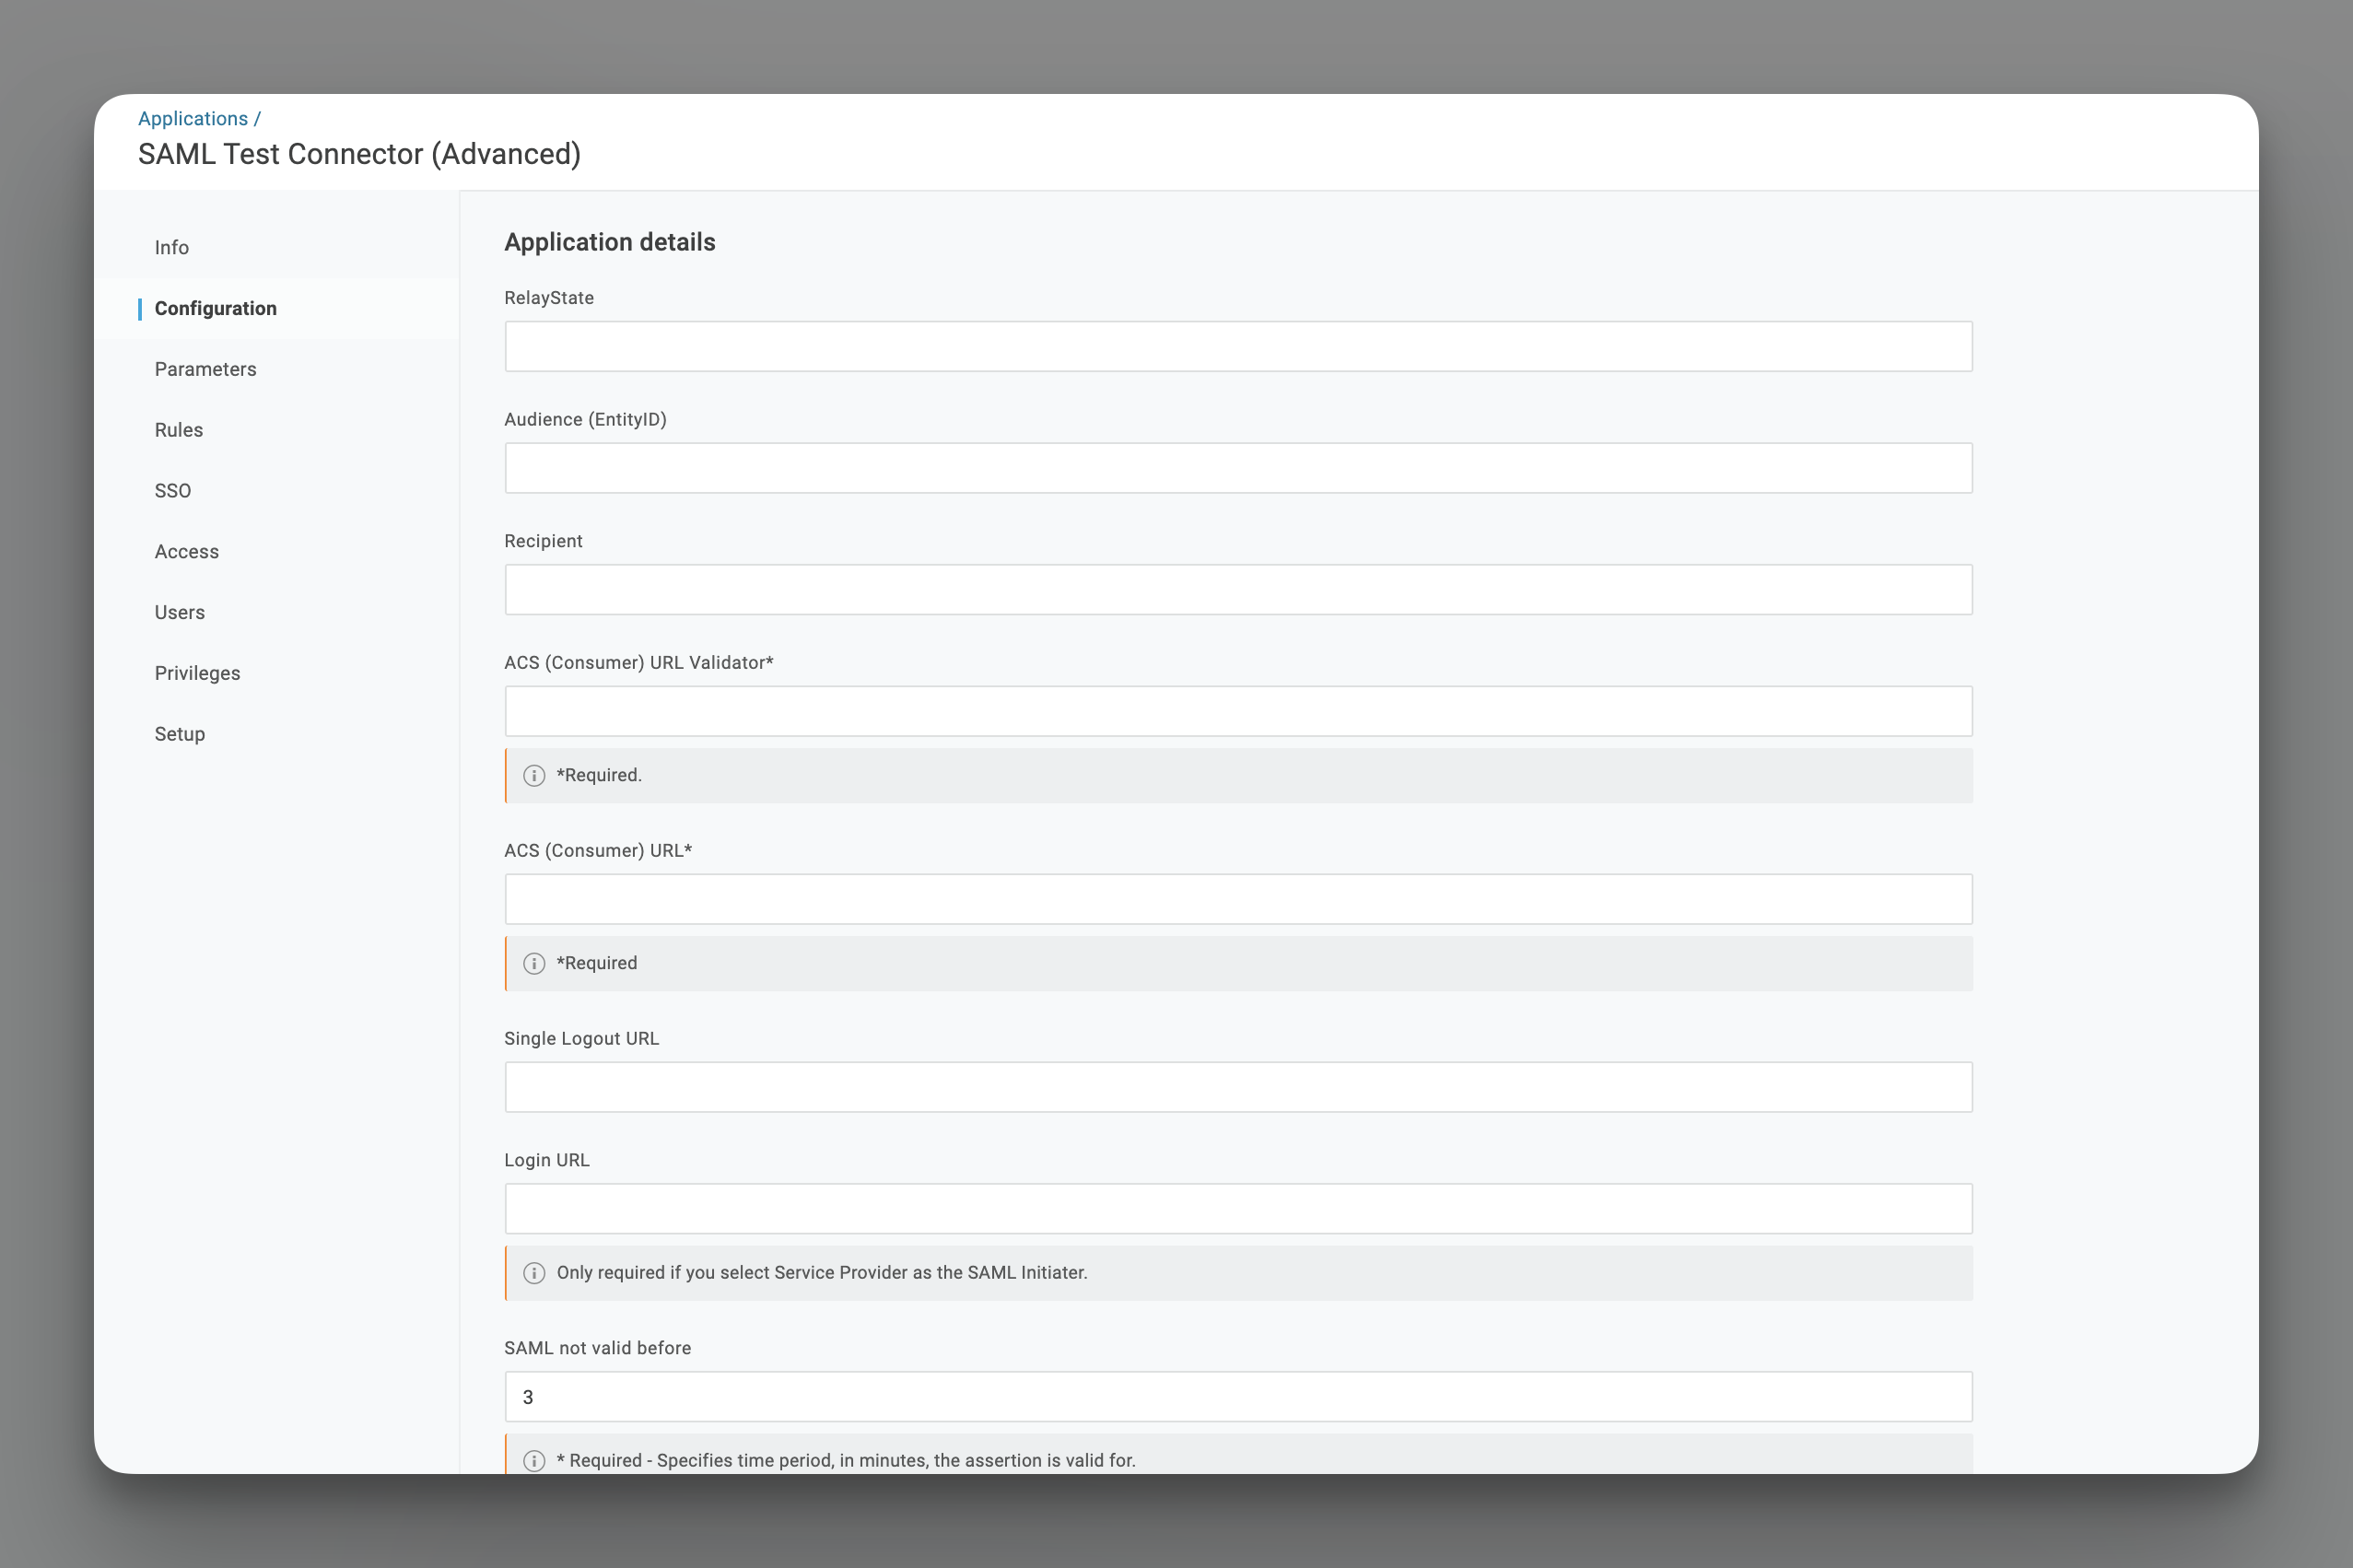Click the '*Required.' note under URL Validator
The height and width of the screenshot is (1568, 2353).
[599, 776]
